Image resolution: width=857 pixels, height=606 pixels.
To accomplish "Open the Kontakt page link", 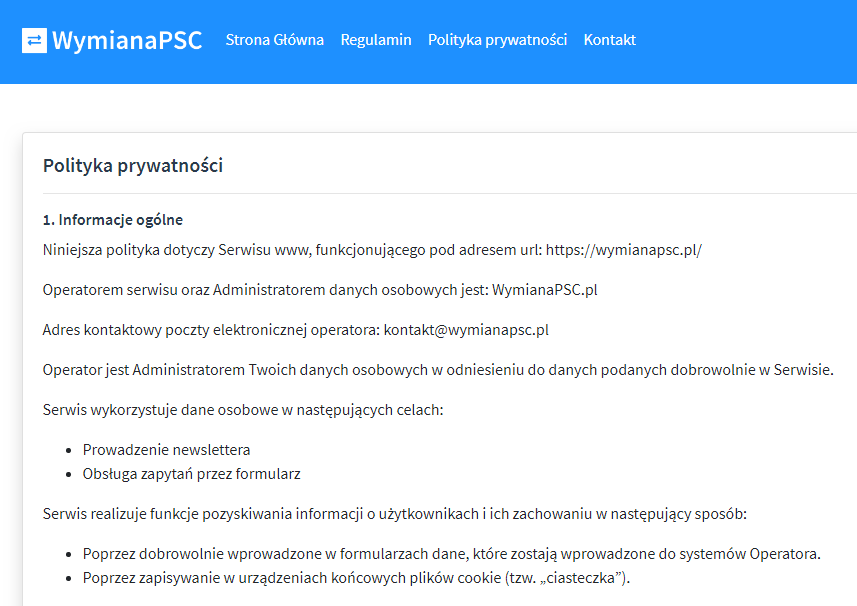I will click(609, 40).
